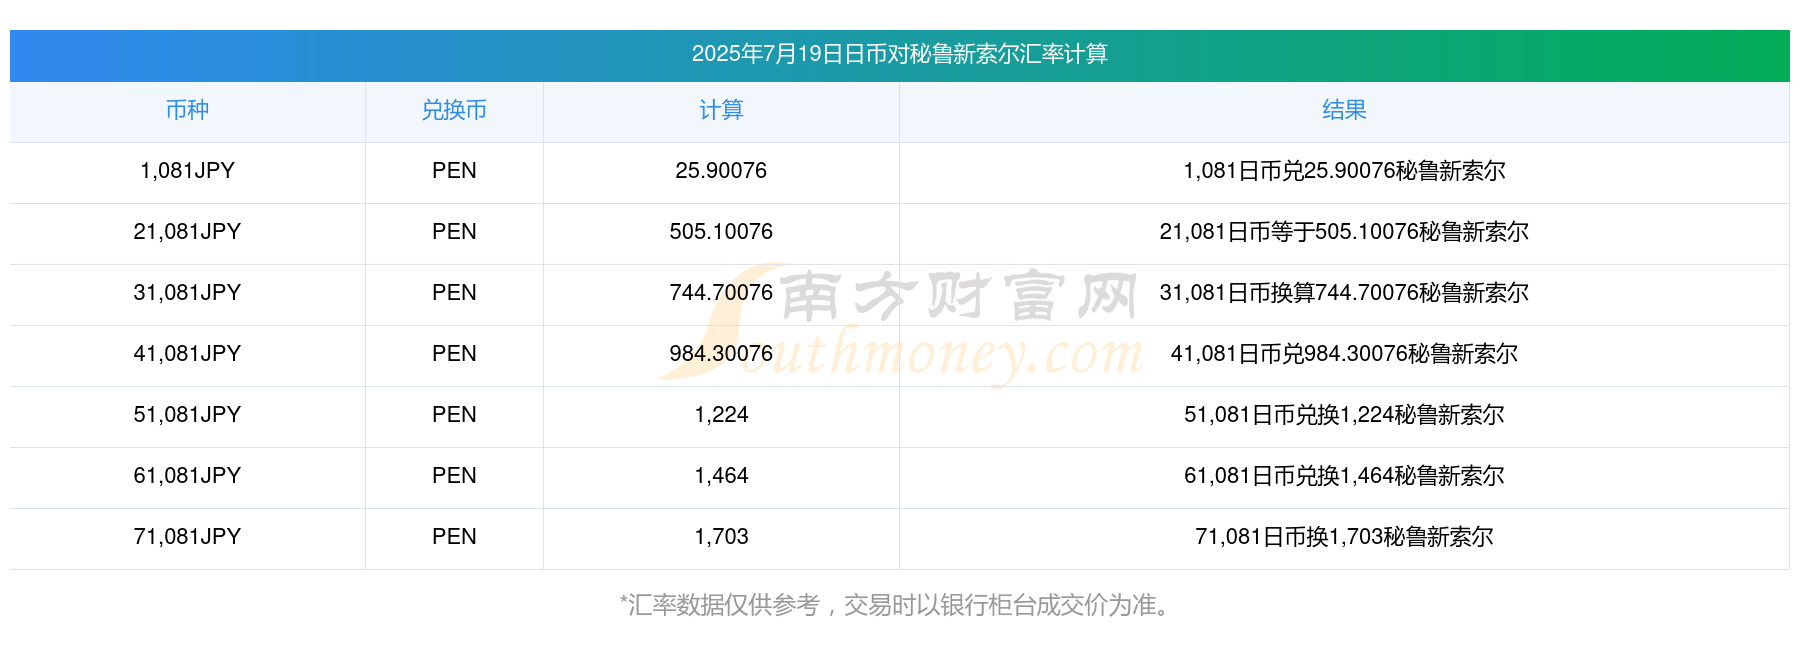Click the 1,081JPY cell

click(x=187, y=171)
